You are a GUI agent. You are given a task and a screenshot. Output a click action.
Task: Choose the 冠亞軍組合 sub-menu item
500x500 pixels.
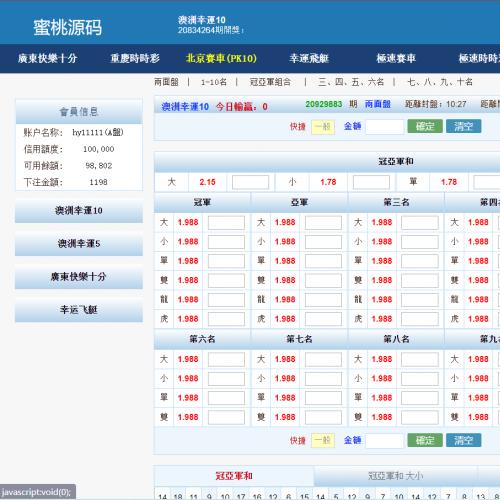(270, 82)
